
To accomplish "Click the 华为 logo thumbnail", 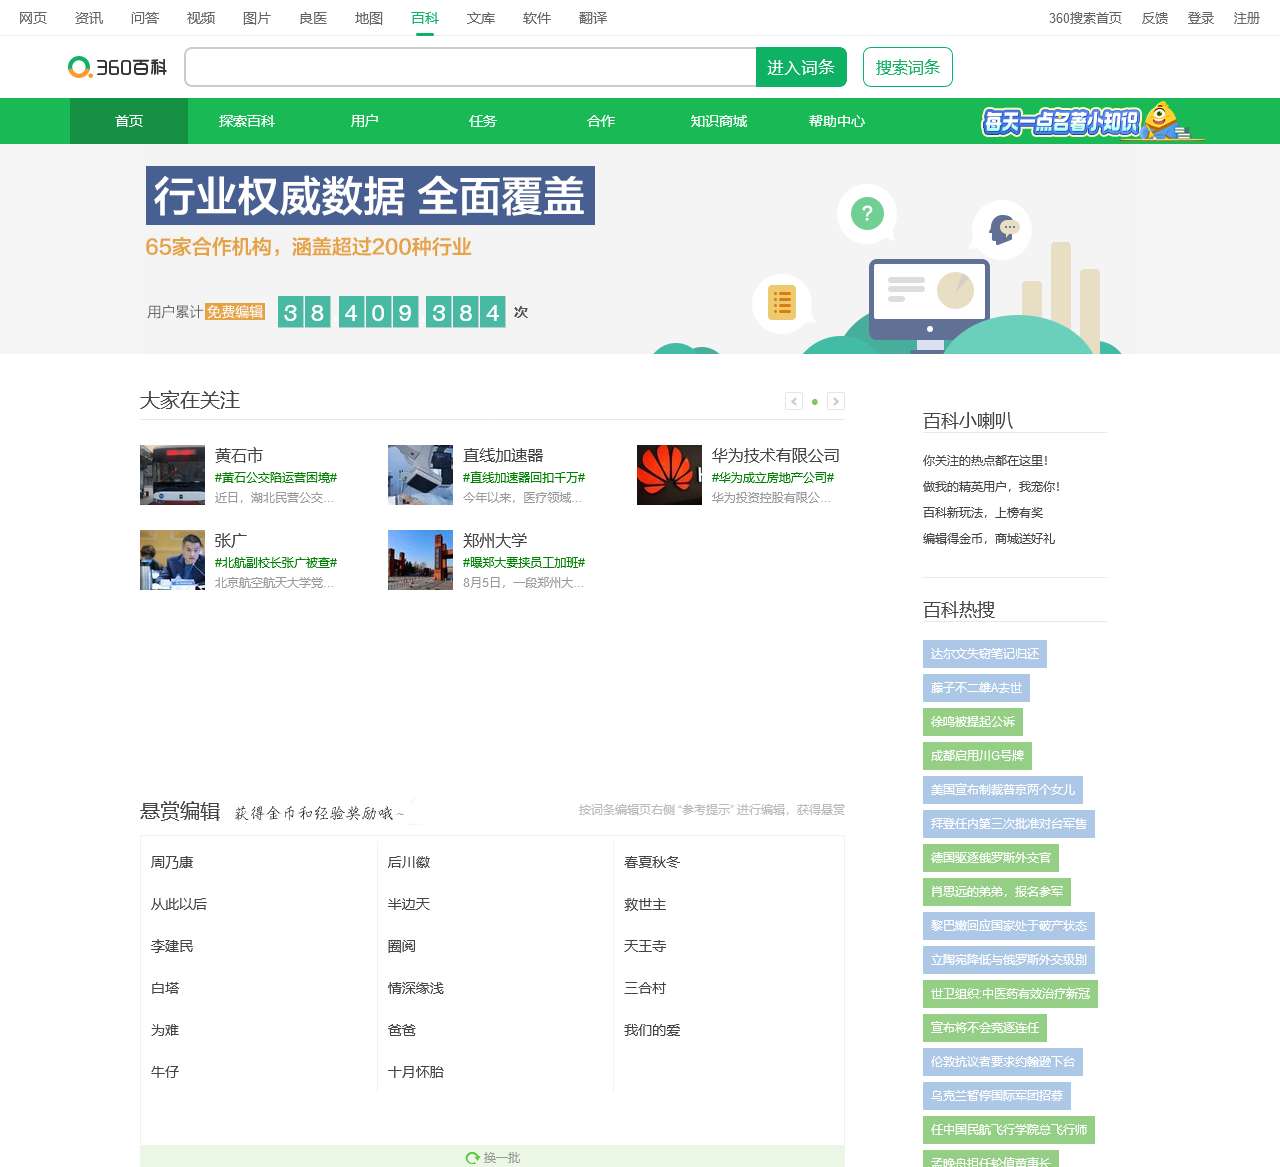I will (668, 475).
